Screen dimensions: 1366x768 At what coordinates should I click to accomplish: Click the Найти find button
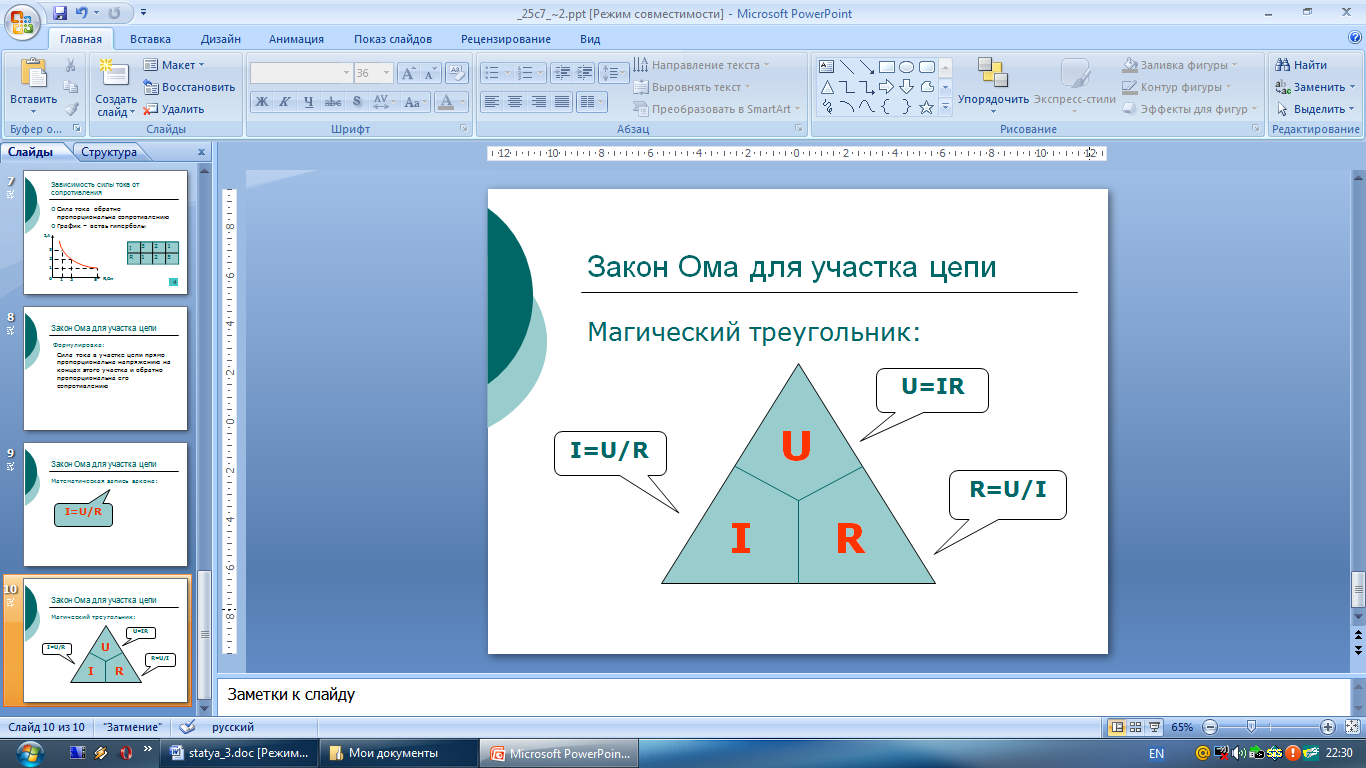1303,65
